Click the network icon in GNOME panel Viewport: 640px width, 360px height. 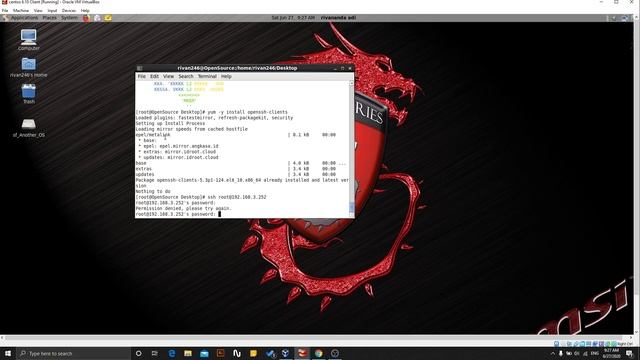[x=624, y=18]
